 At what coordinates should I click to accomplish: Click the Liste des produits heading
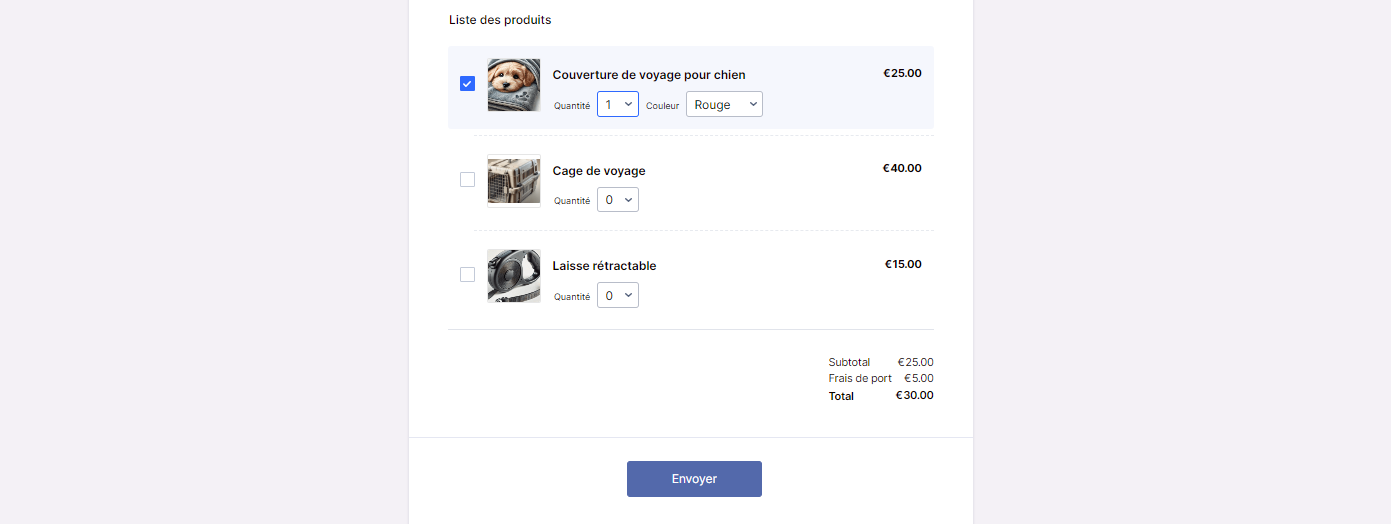[500, 20]
